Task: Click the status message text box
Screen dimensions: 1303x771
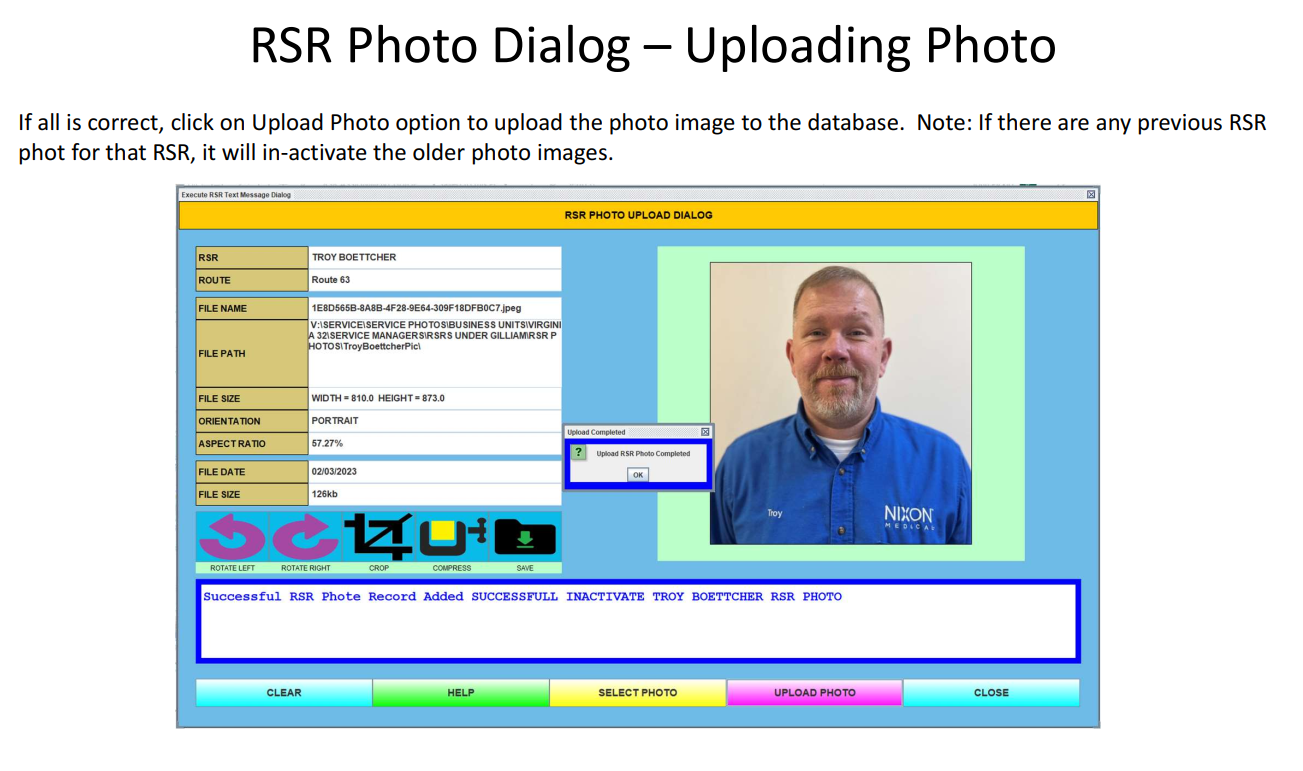Action: pyautogui.click(x=638, y=621)
